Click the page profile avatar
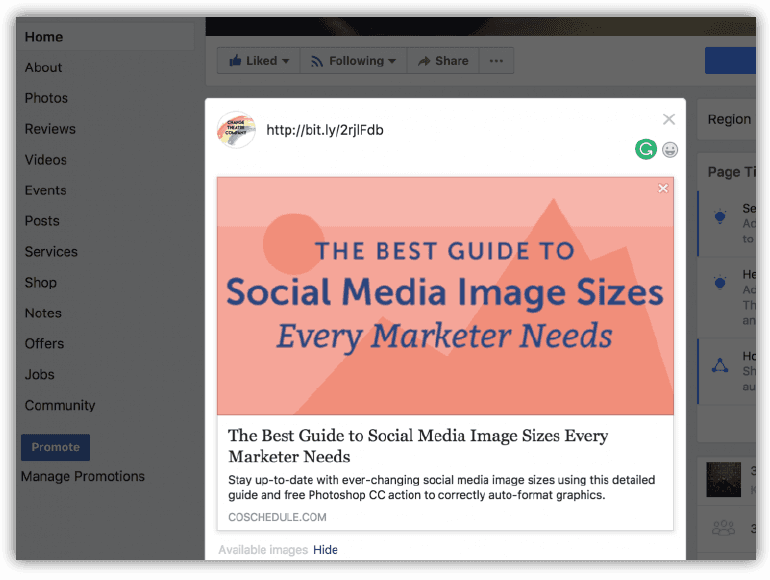The image size is (770, 580). coord(236,130)
